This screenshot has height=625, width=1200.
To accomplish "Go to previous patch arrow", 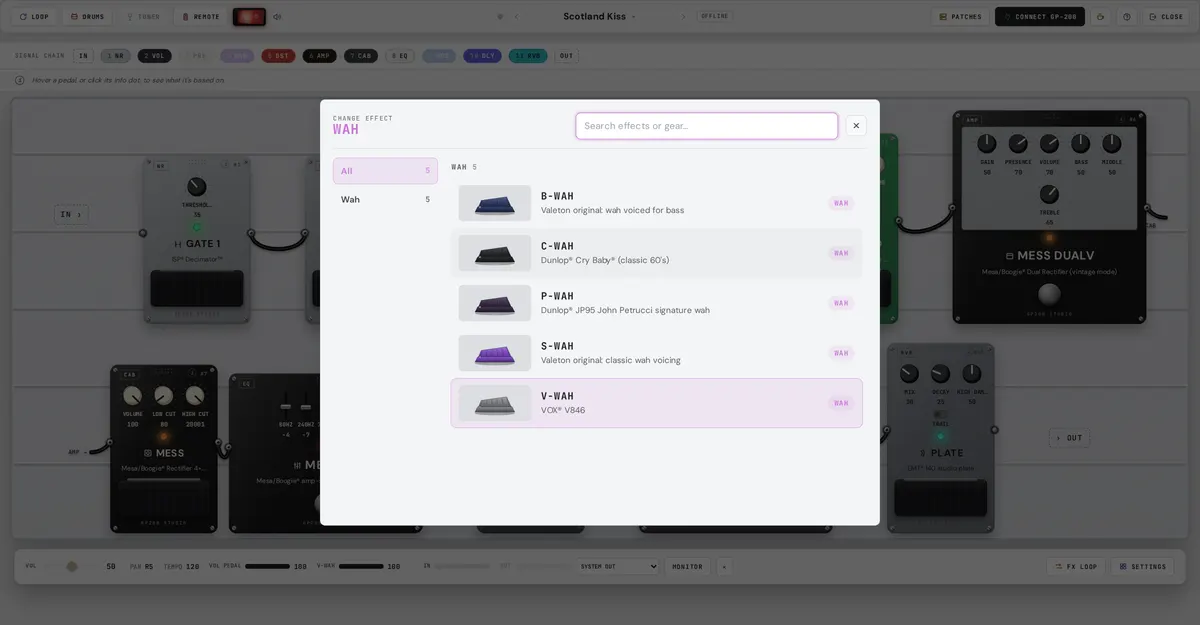I will tap(516, 17).
